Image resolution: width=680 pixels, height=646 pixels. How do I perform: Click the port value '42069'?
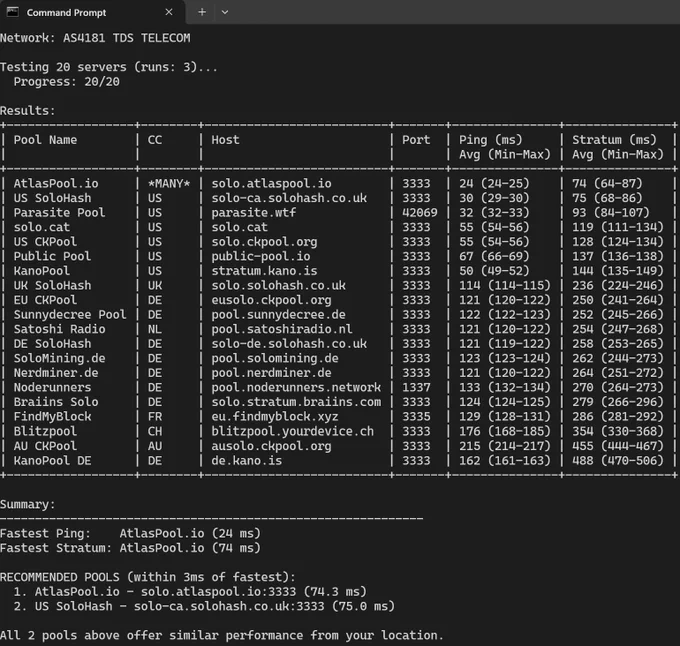pyautogui.click(x=419, y=213)
